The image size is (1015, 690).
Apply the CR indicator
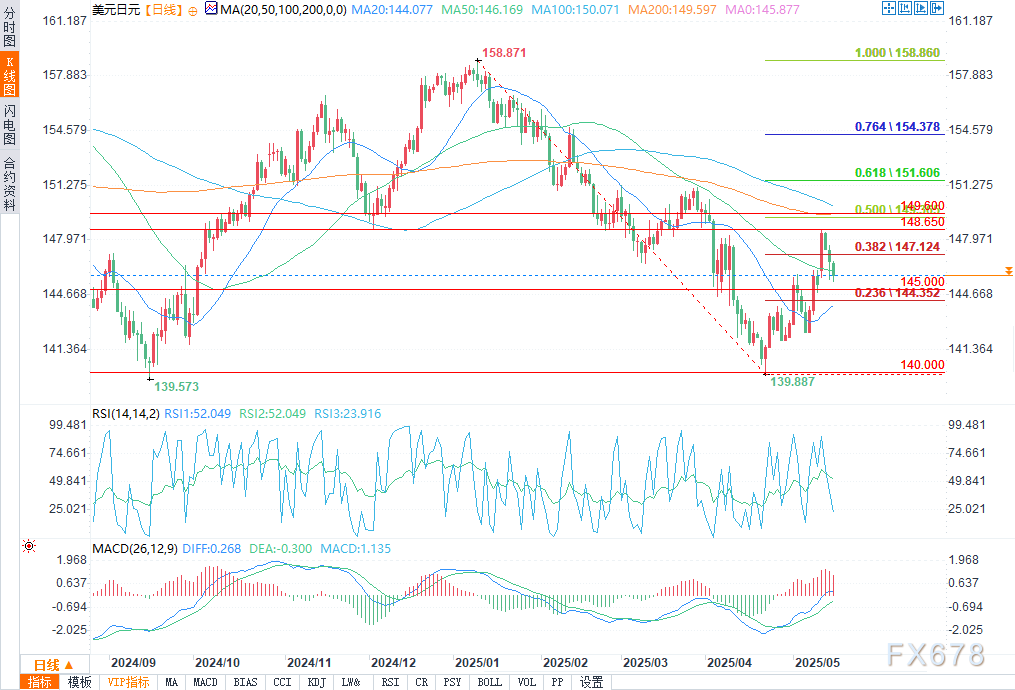click(x=421, y=682)
